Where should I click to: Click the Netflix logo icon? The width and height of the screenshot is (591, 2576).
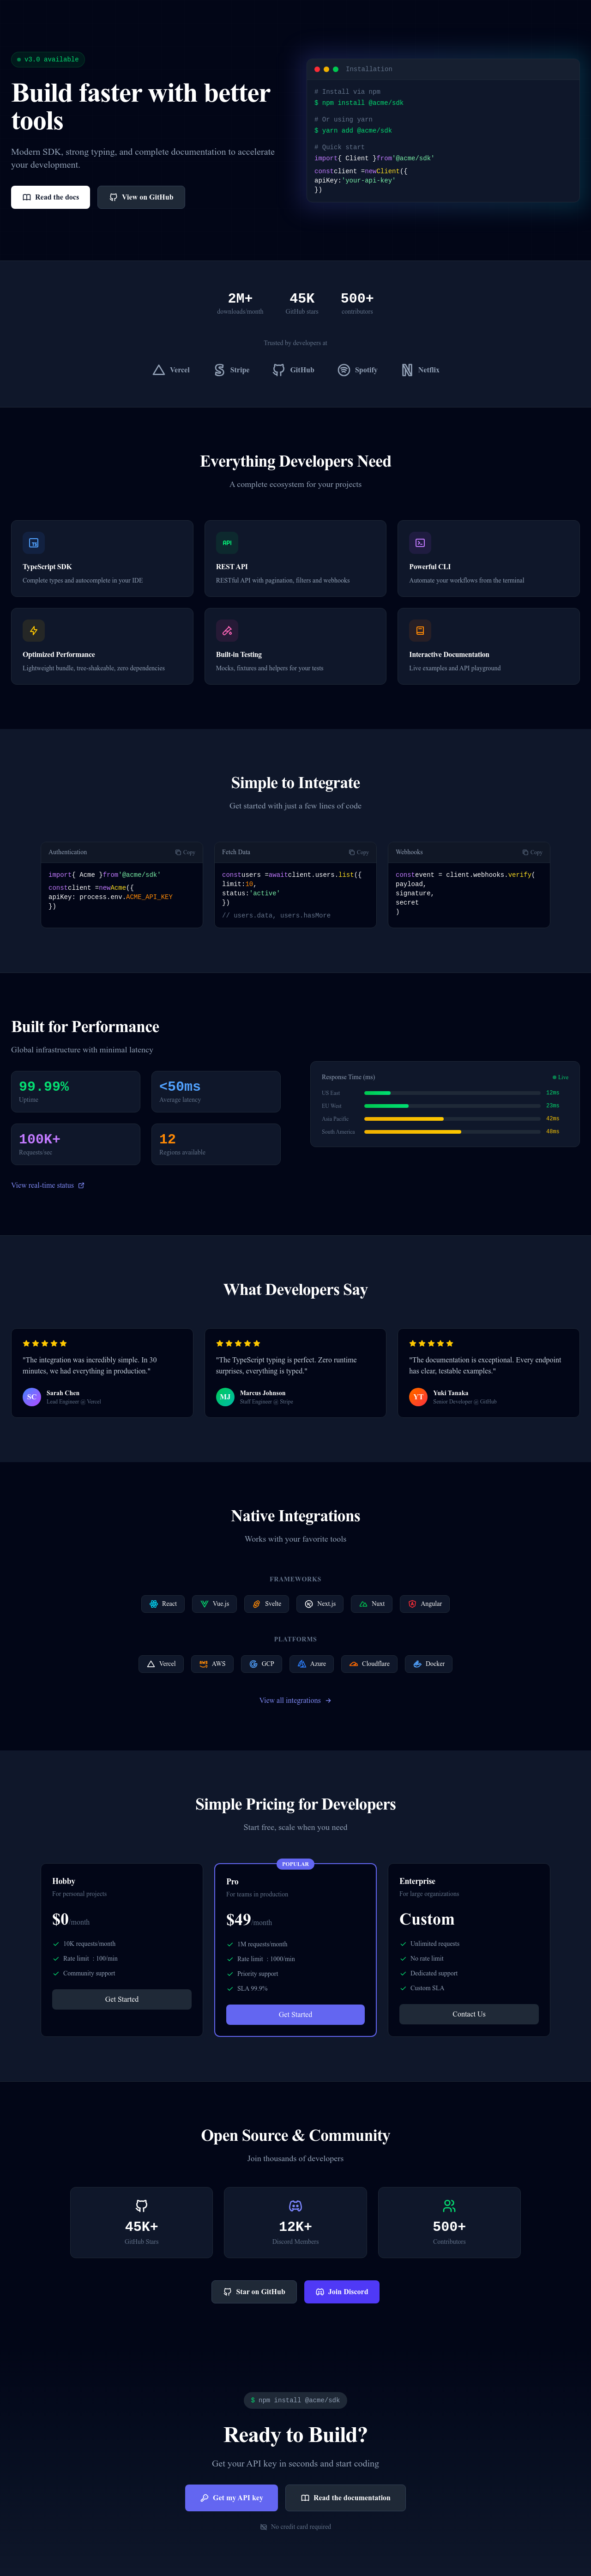pos(407,370)
